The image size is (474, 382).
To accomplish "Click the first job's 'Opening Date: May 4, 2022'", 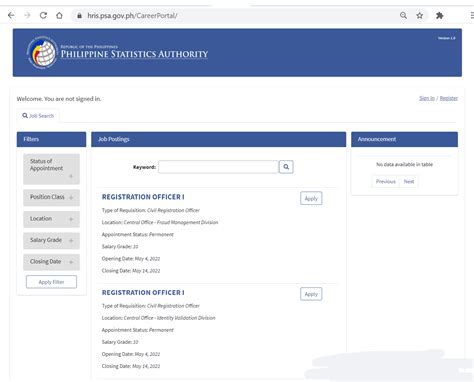I will (x=131, y=259).
